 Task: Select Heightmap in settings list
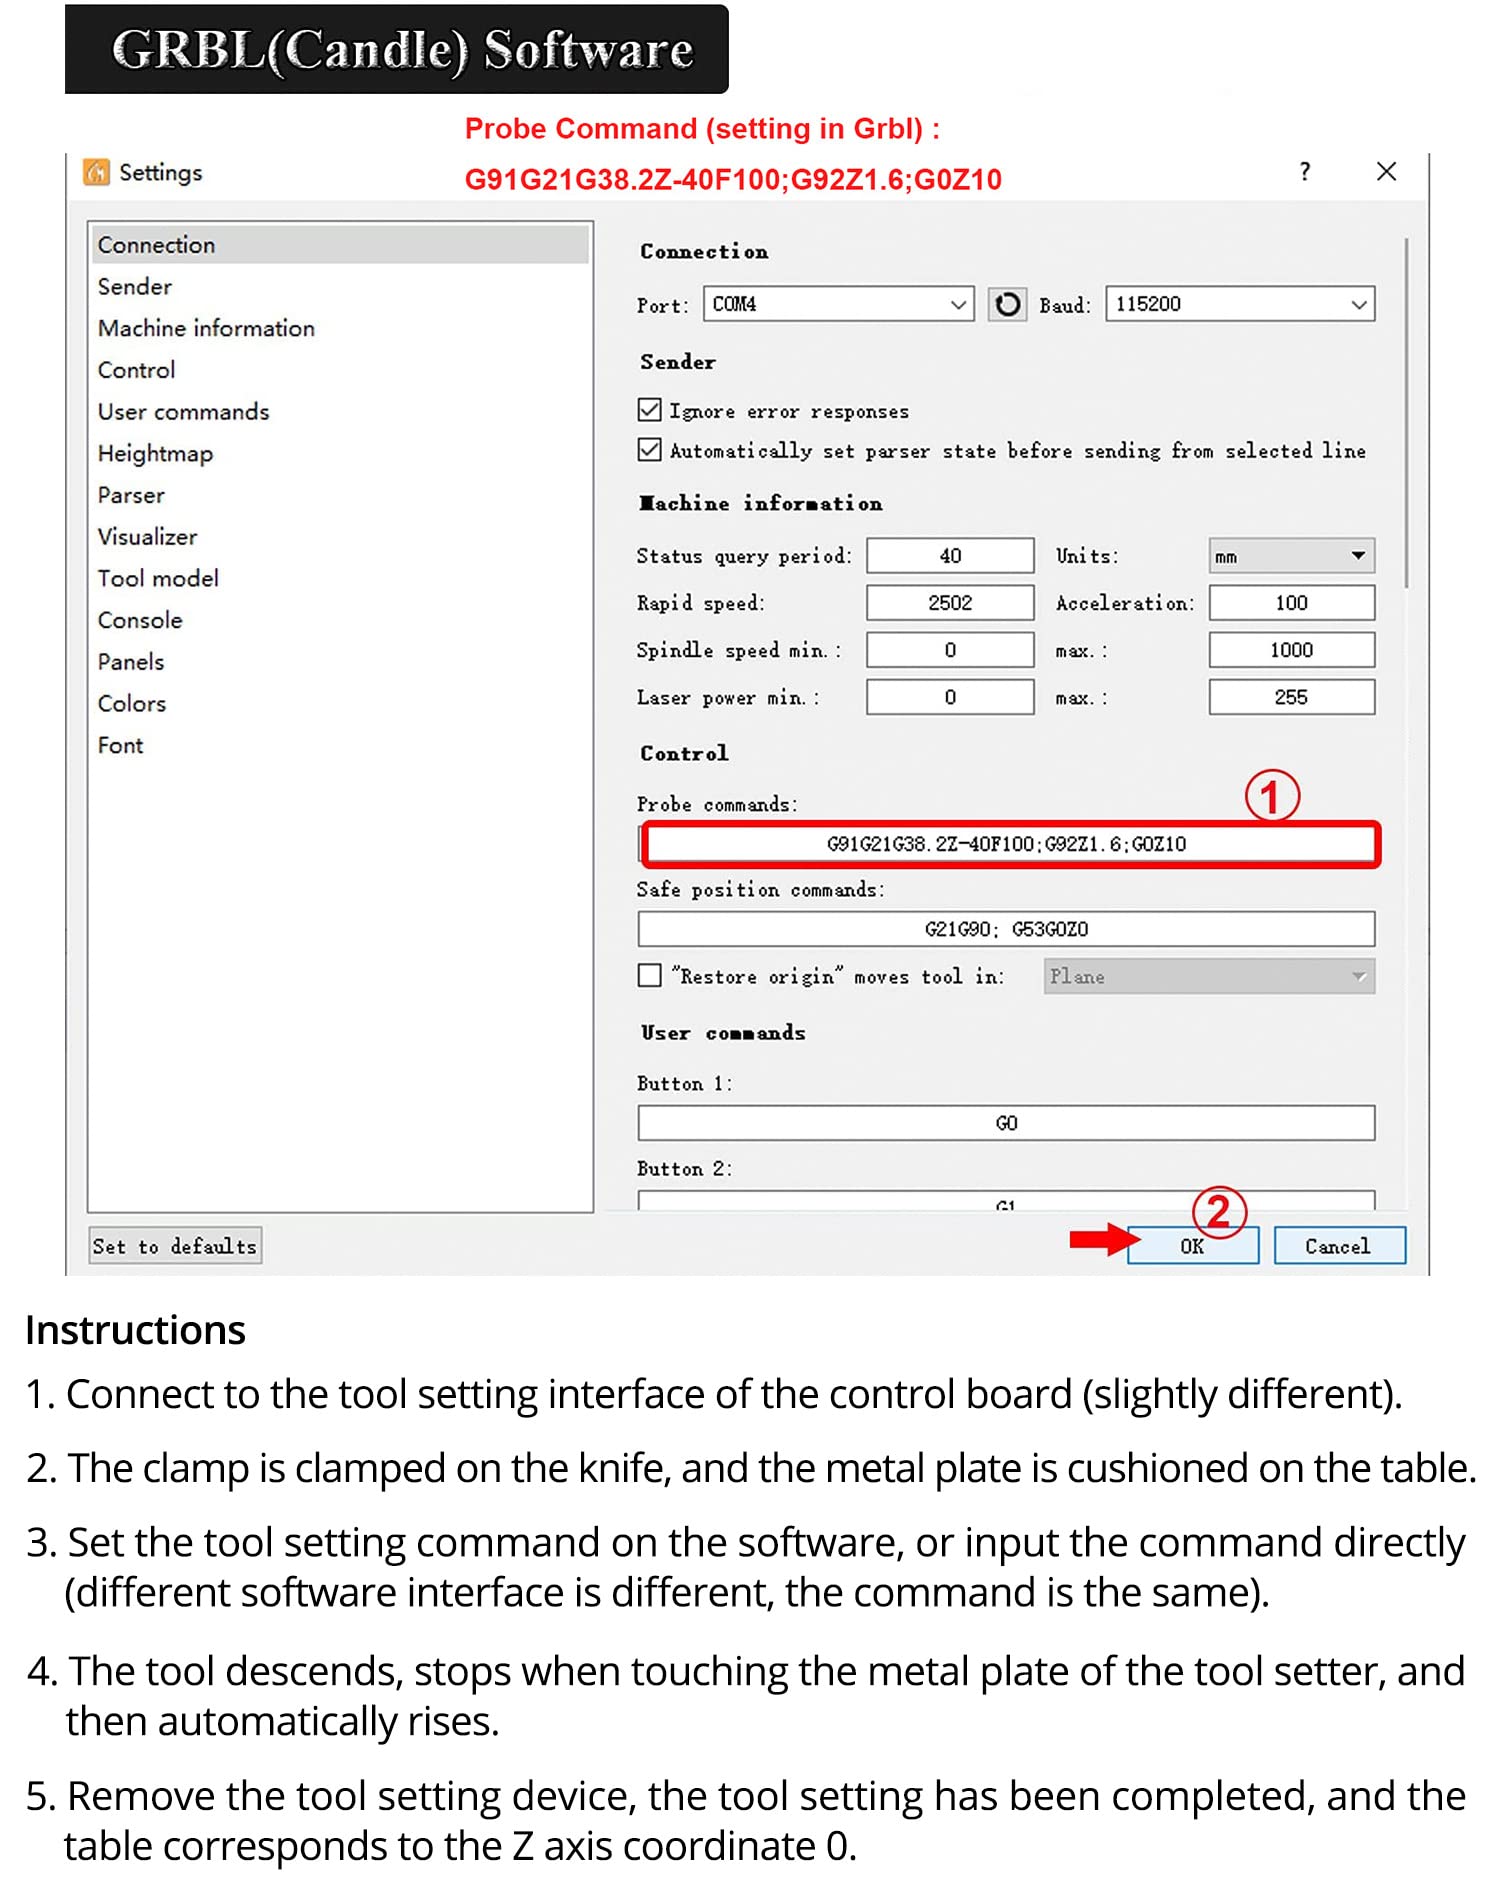[x=340, y=454]
